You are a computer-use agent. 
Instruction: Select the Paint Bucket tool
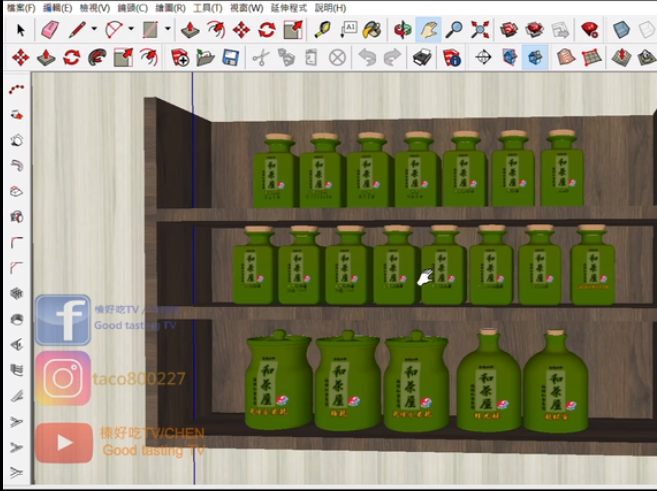click(372, 30)
